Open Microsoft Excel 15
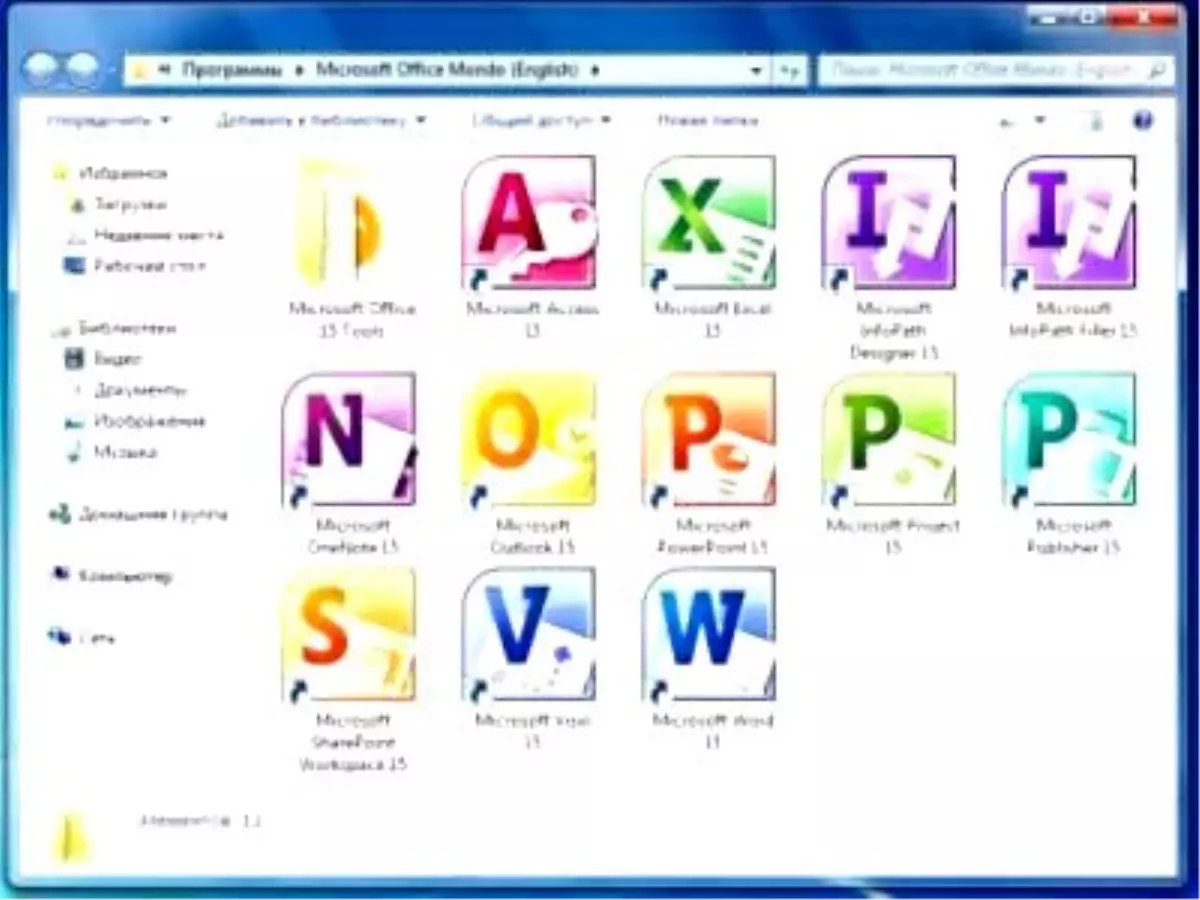The height and width of the screenshot is (900, 1200). [x=710, y=222]
